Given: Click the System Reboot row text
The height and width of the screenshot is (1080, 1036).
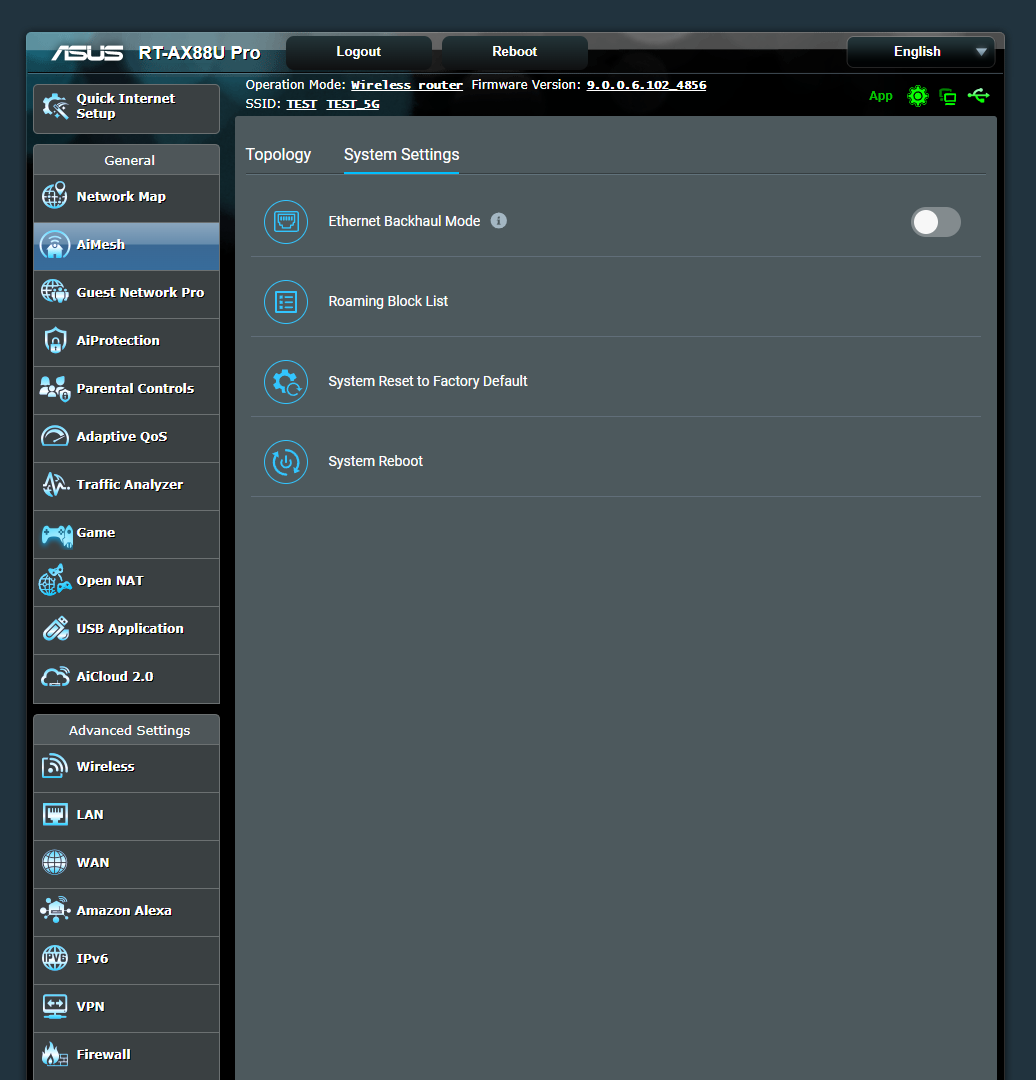Looking at the screenshot, I should [x=375, y=461].
